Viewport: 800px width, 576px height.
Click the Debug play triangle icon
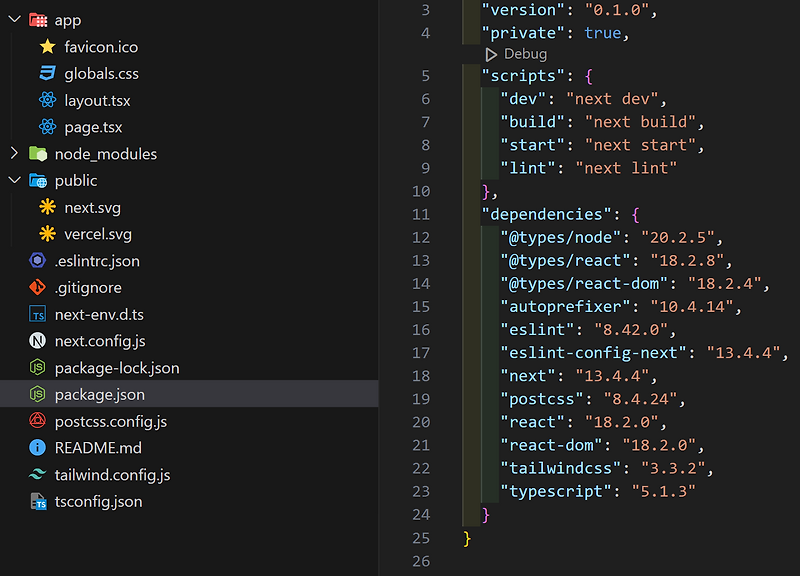[x=491, y=55]
